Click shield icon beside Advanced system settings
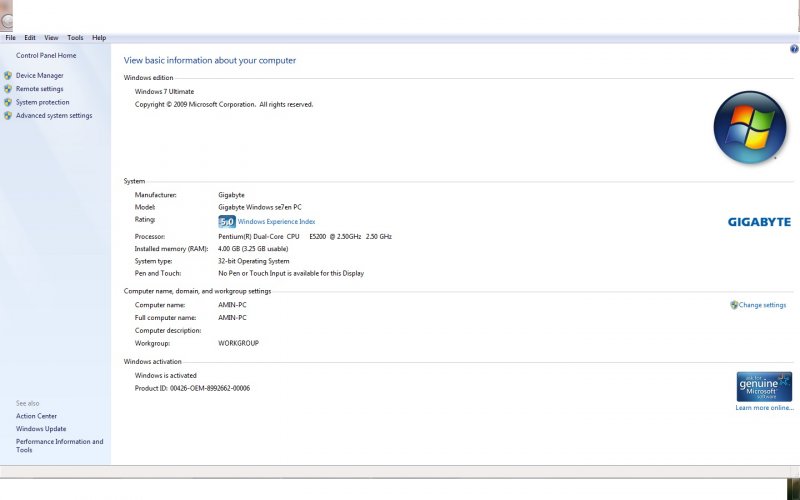This screenshot has width=800, height=500. pyautogui.click(x=8, y=116)
